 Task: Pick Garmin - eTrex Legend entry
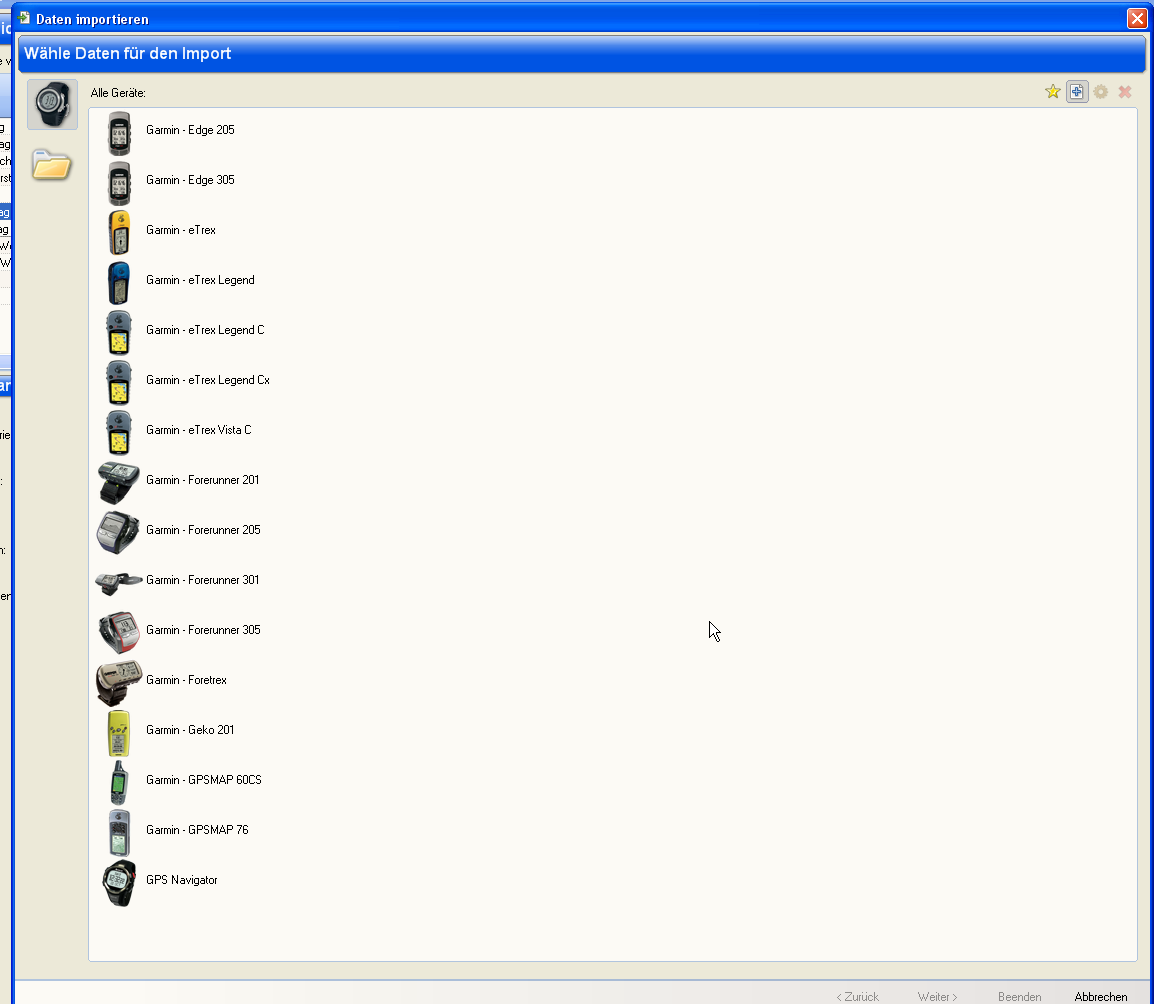click(x=200, y=280)
